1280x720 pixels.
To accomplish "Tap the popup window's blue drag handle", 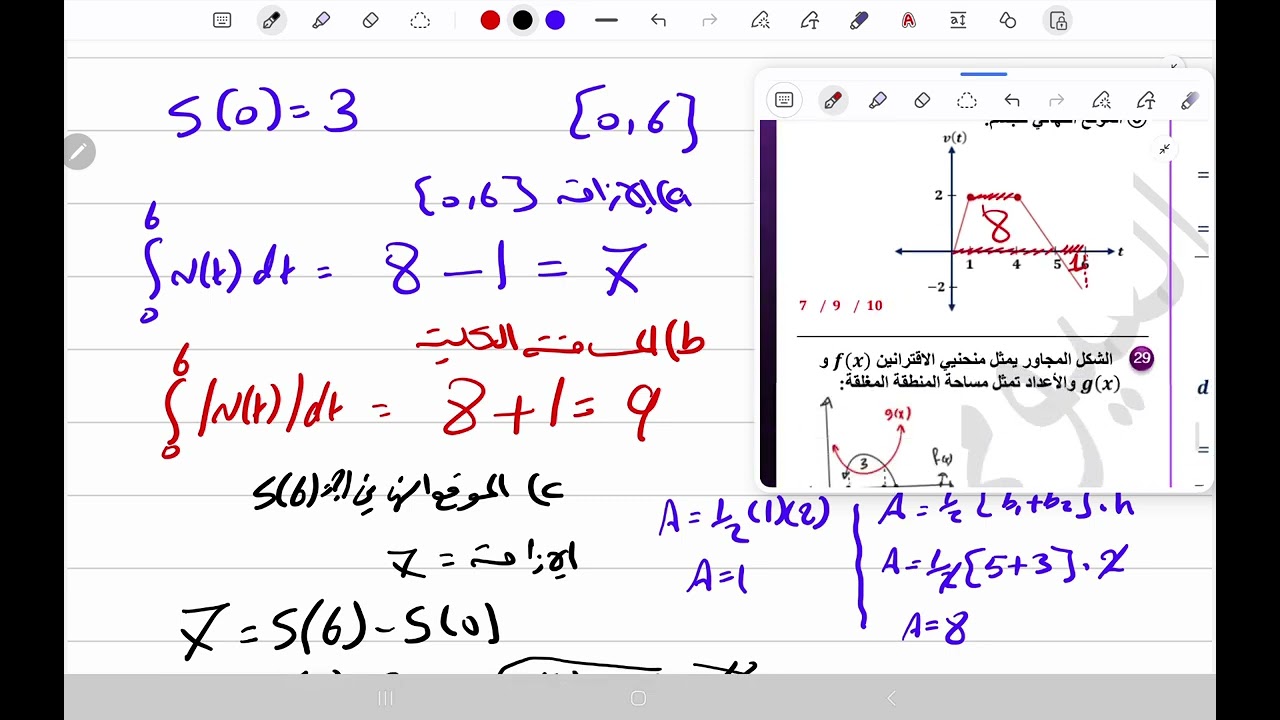I will [984, 74].
